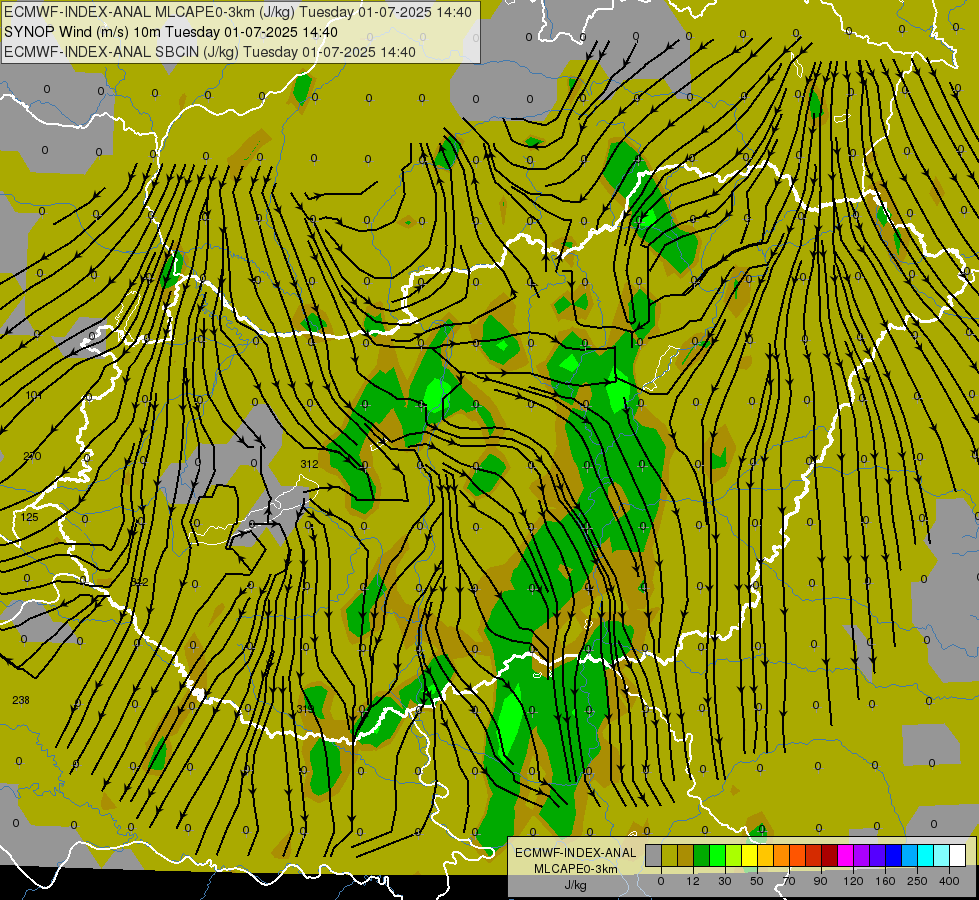Click the '250' legend scale label

[917, 881]
